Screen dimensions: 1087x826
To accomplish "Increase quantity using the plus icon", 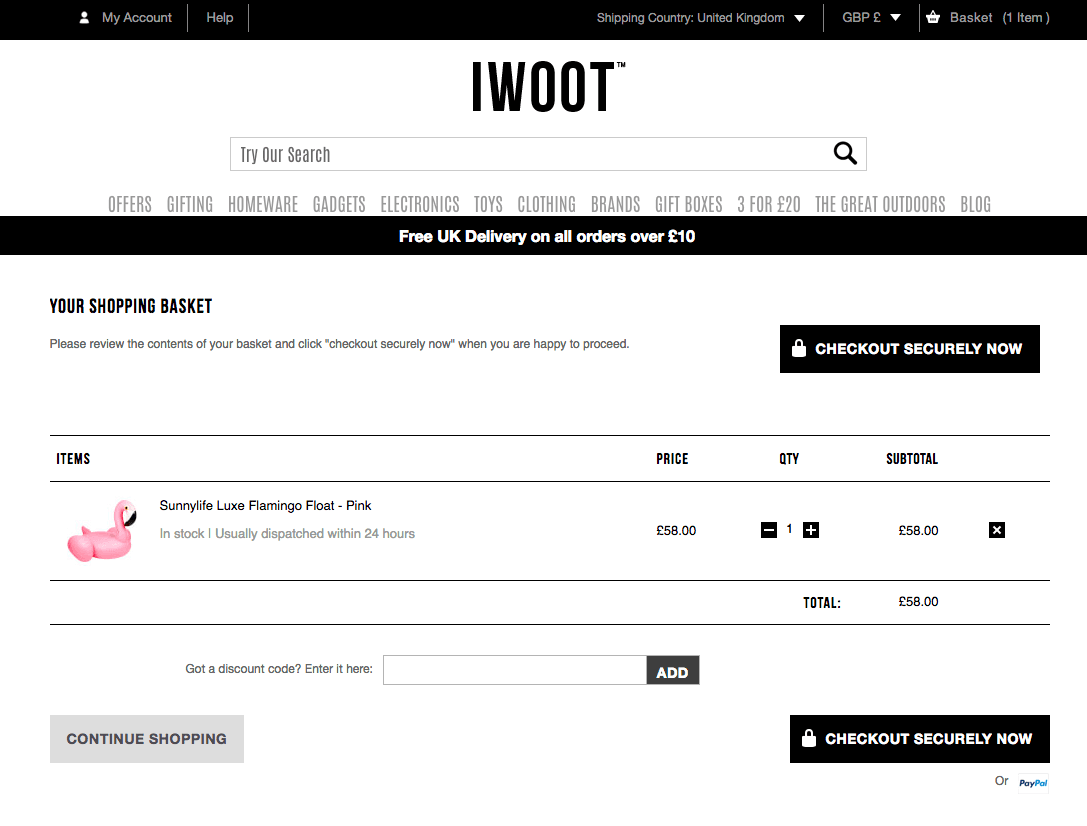I will (810, 529).
